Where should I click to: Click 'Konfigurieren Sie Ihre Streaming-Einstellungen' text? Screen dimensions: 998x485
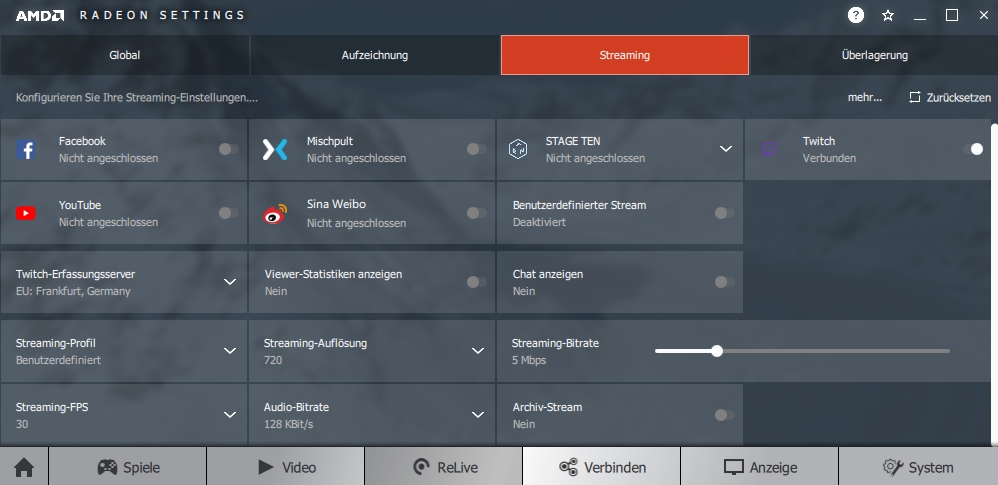pos(137,97)
